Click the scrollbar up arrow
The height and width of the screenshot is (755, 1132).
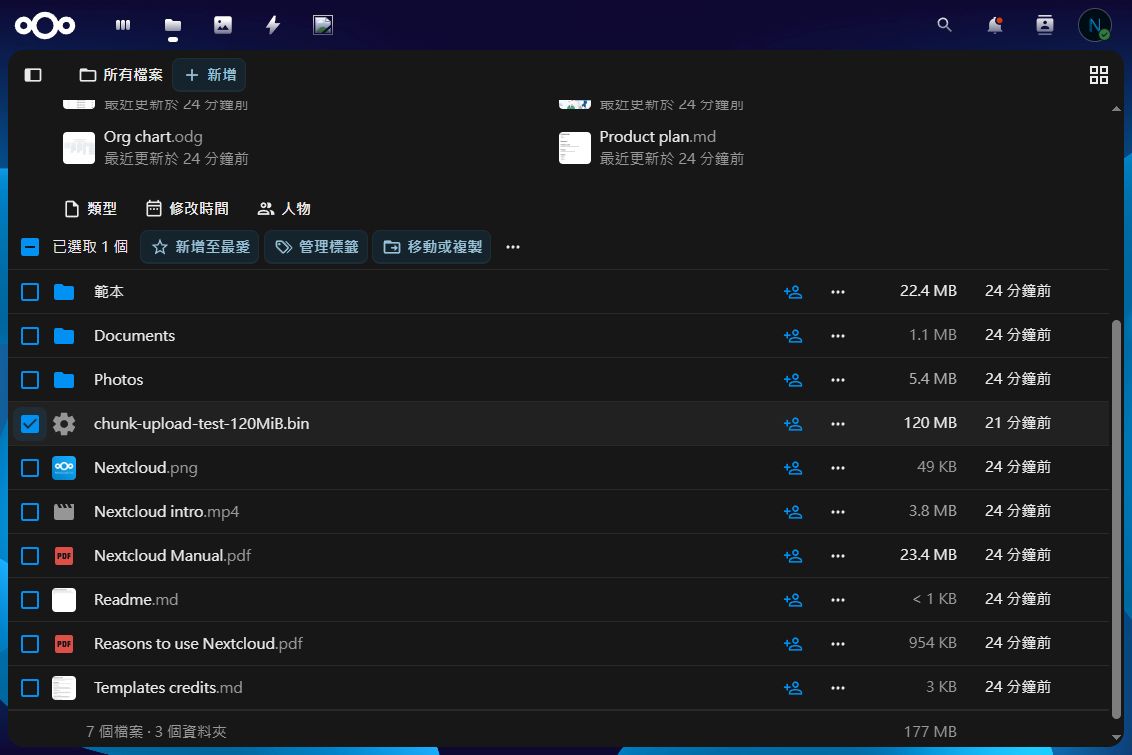[x=1116, y=109]
